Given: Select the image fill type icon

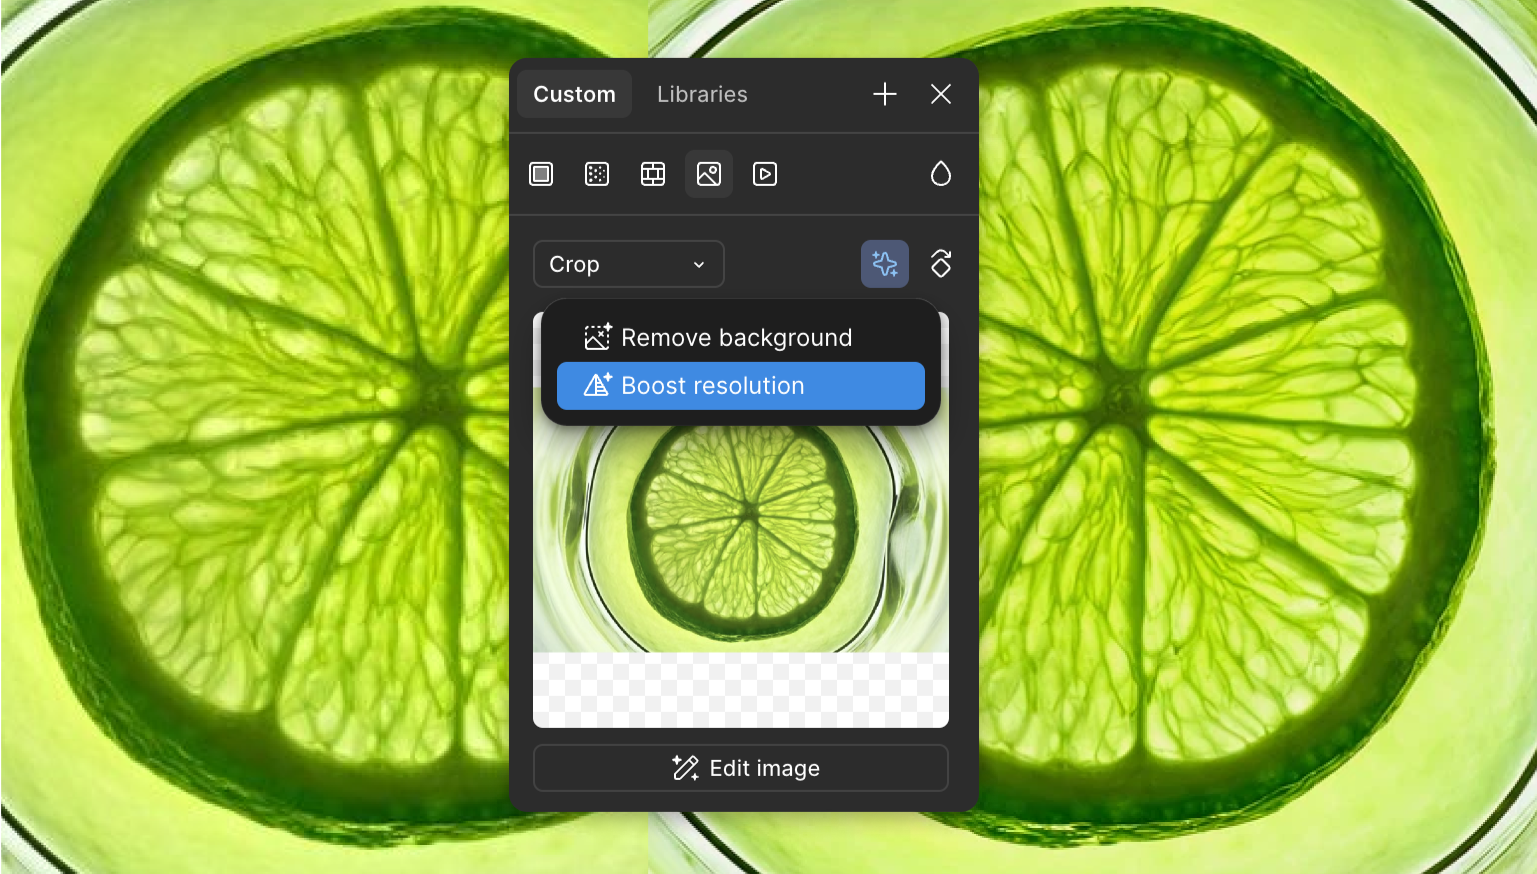Looking at the screenshot, I should coord(709,174).
